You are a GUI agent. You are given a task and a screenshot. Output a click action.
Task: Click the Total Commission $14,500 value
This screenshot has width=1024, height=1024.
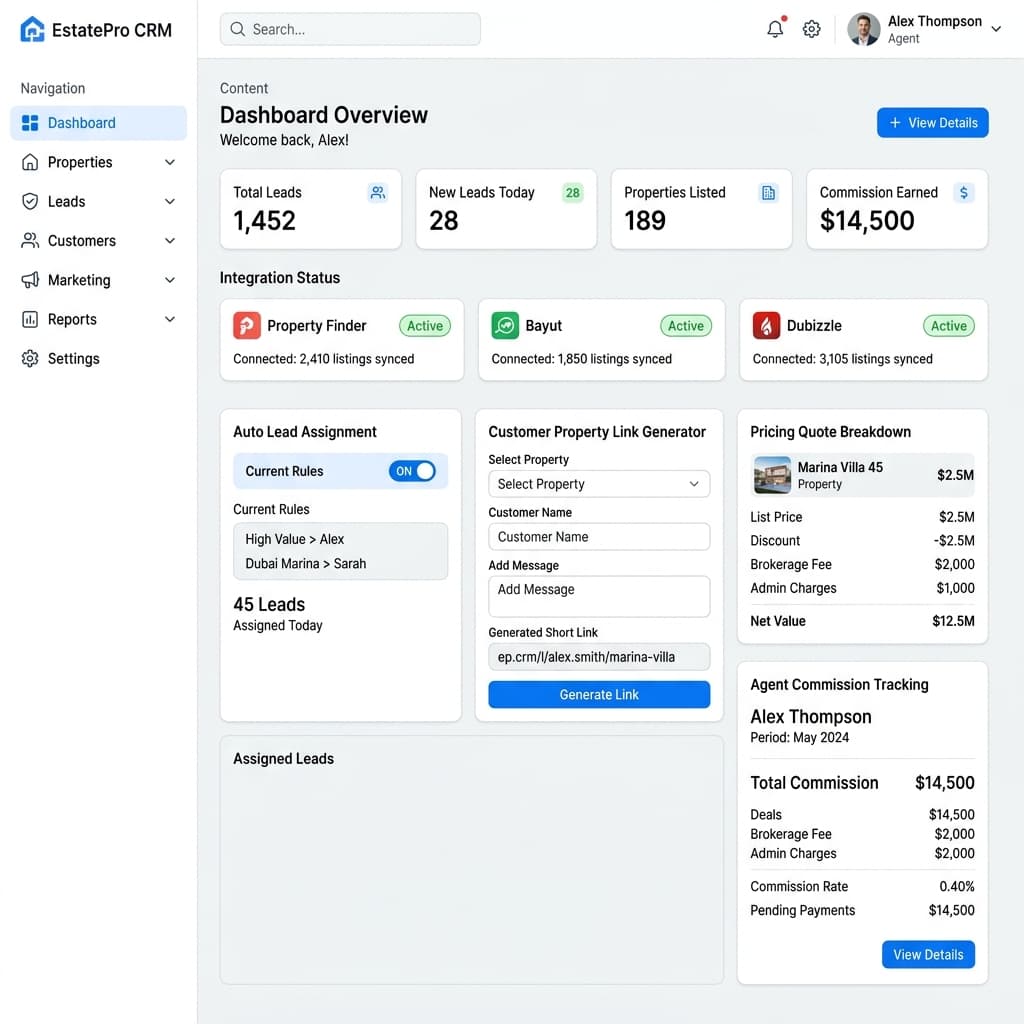(x=944, y=783)
